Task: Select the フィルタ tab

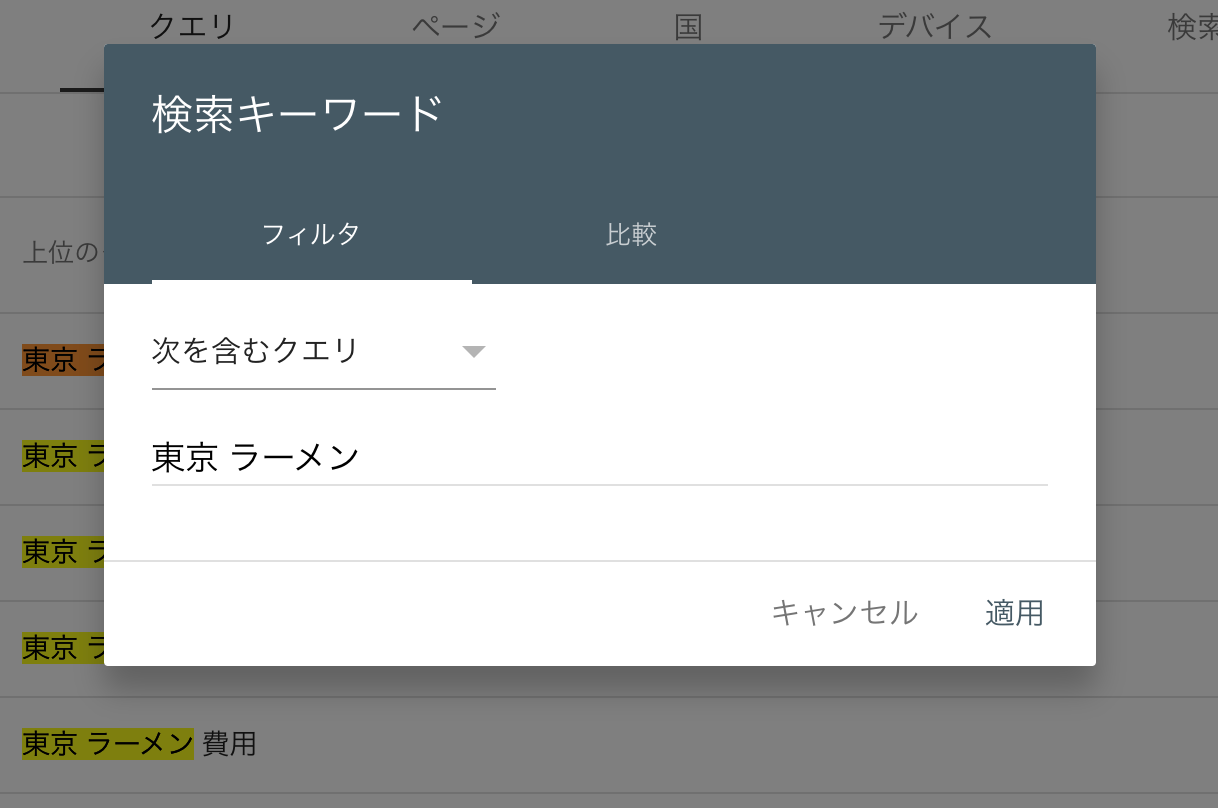Action: 311,234
